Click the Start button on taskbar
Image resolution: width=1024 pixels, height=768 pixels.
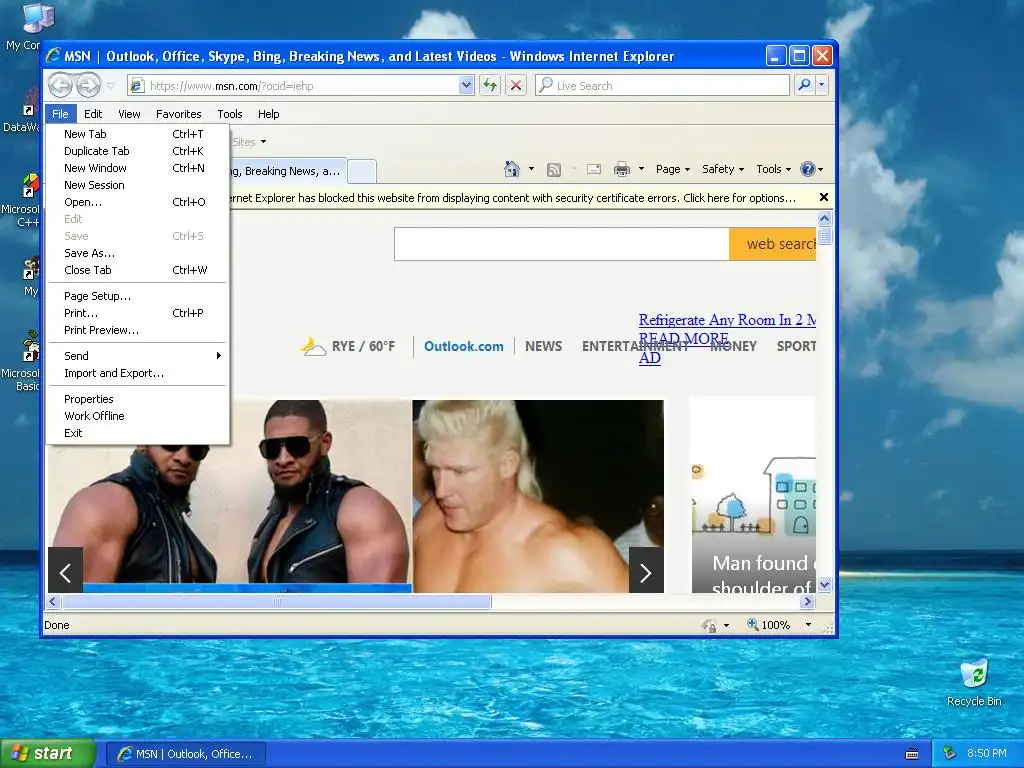pos(48,754)
